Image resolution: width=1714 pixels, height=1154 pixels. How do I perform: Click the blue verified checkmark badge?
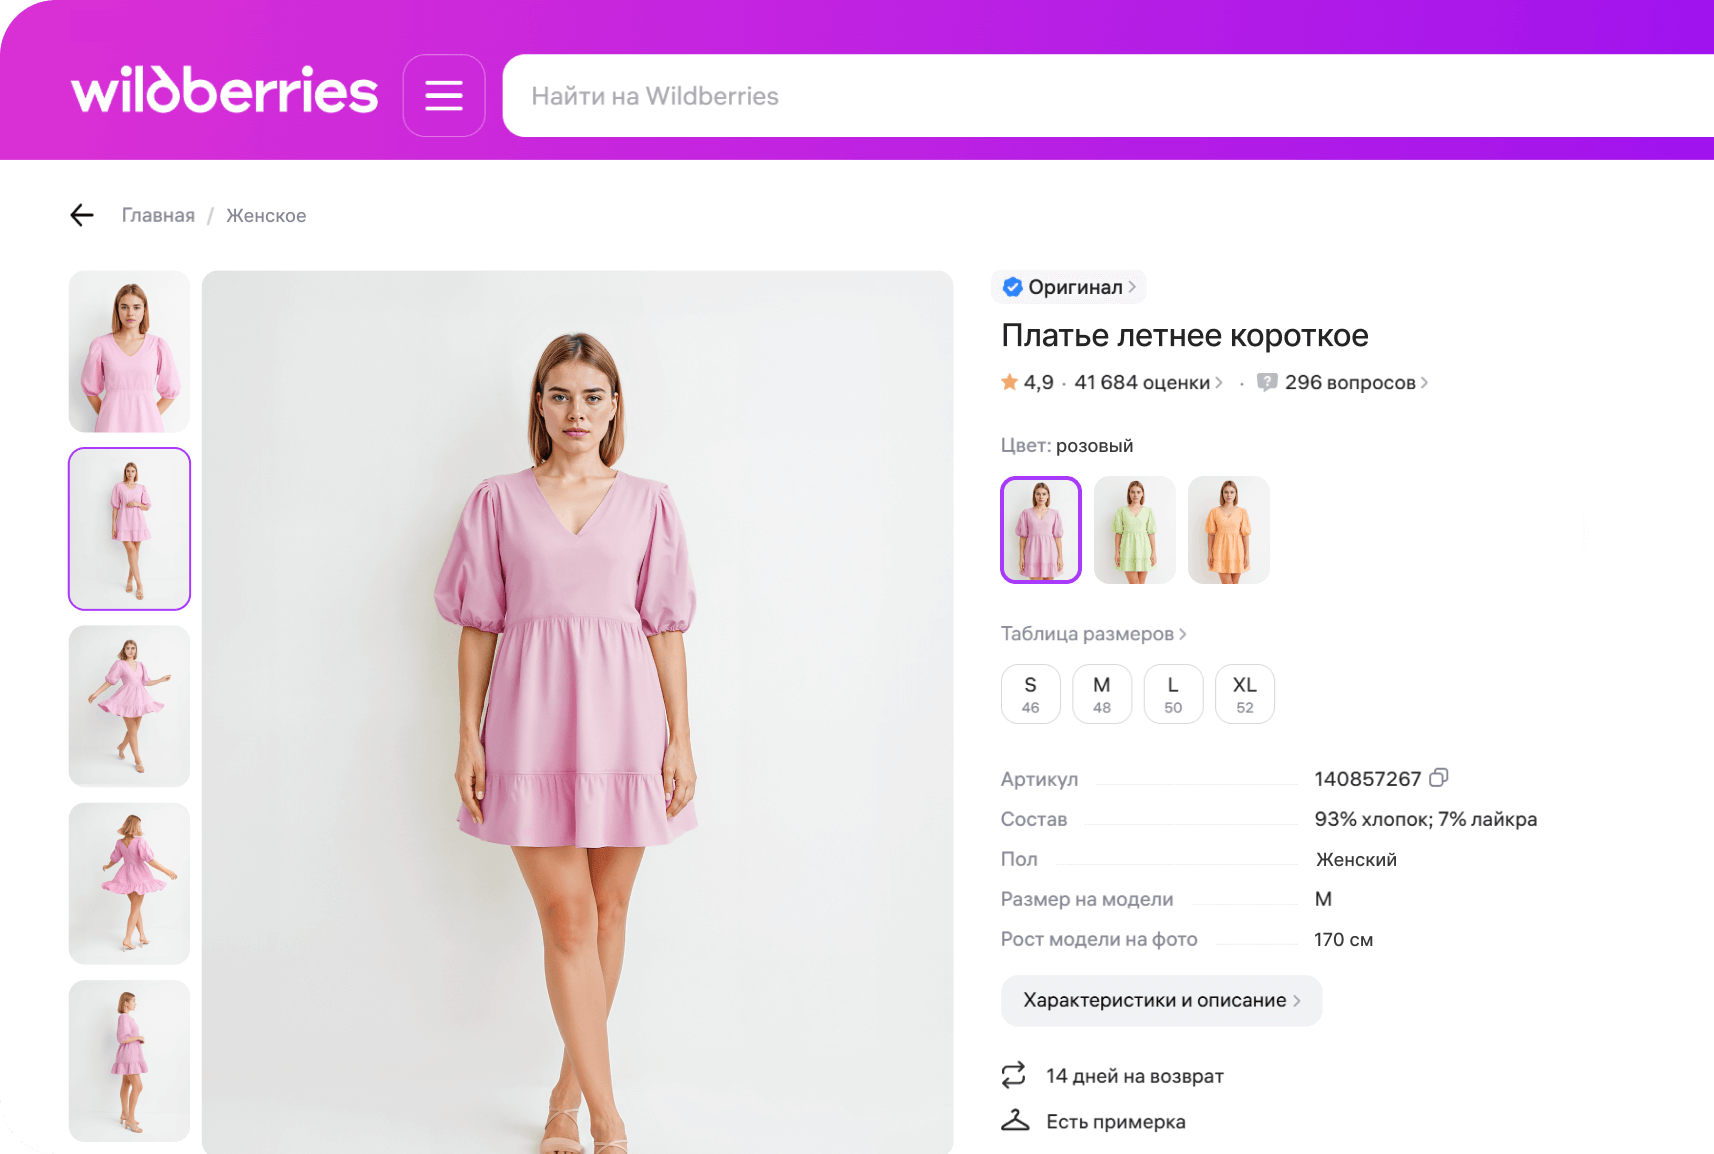click(x=1012, y=287)
